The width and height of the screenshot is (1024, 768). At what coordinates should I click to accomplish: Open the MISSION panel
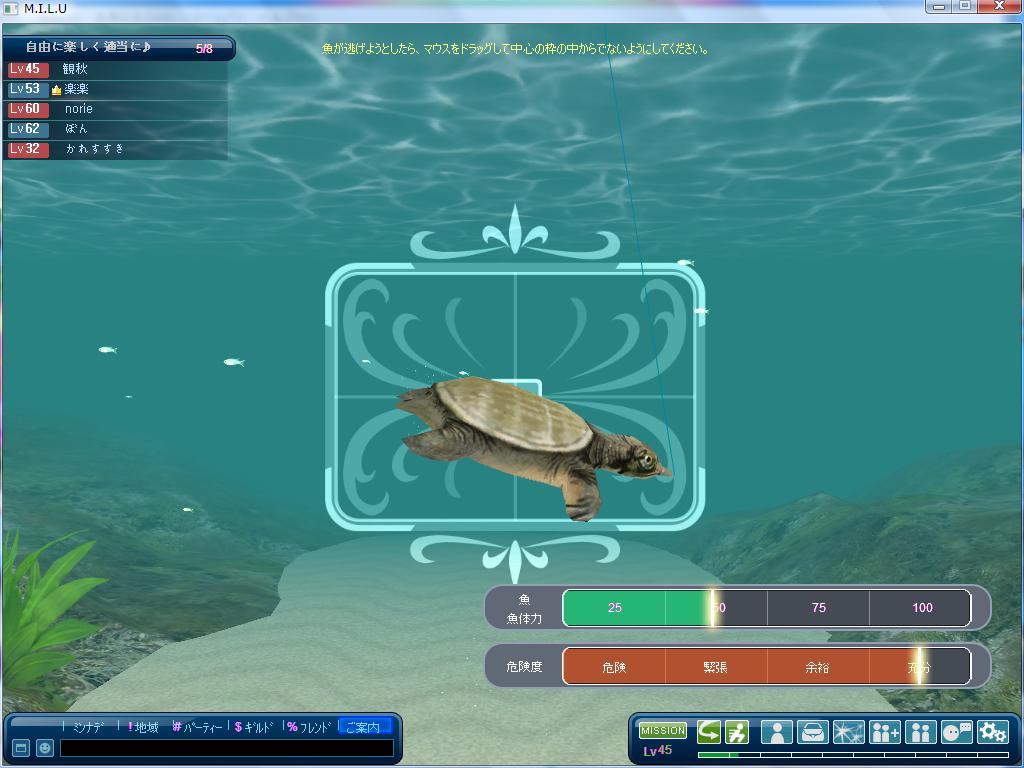coord(663,731)
